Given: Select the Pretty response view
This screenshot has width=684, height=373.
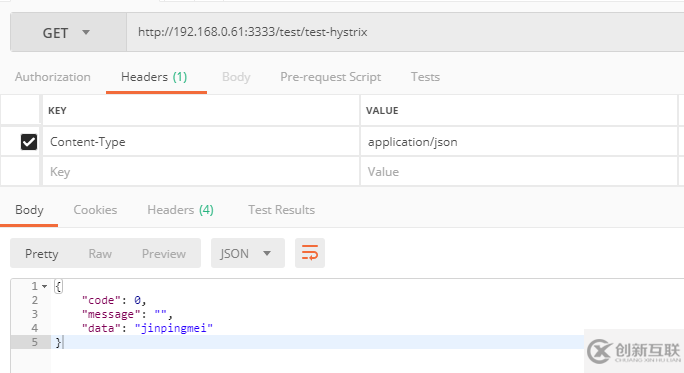Looking at the screenshot, I should (41, 253).
